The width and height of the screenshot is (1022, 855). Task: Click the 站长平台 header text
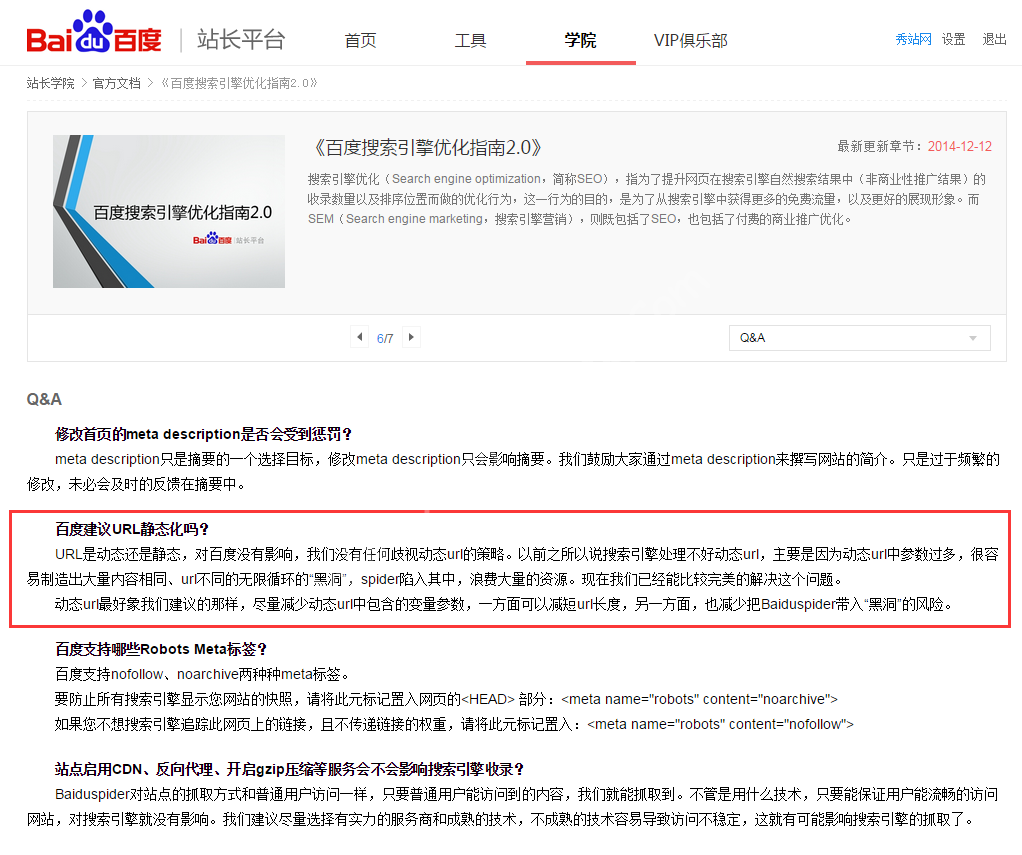click(241, 39)
